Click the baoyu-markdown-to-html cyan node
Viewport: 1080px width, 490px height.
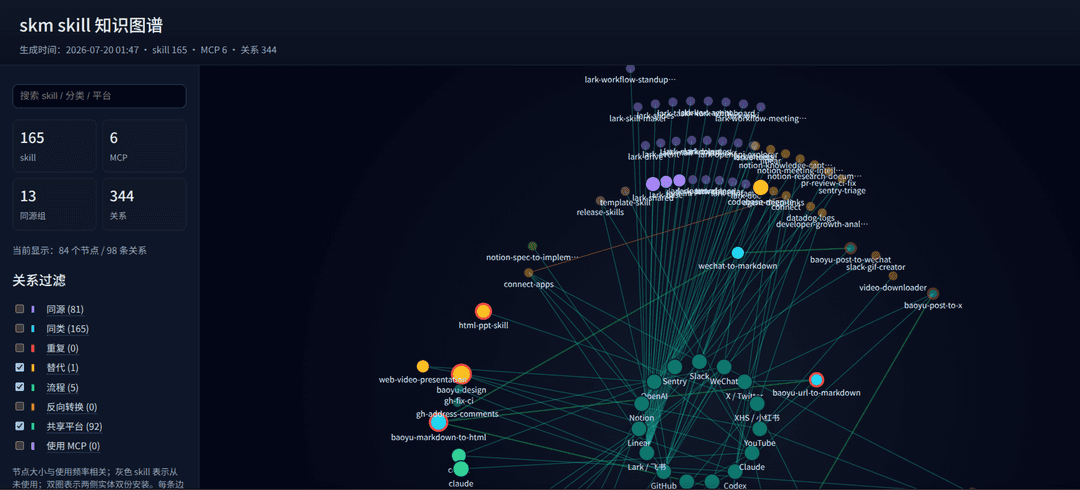click(439, 422)
